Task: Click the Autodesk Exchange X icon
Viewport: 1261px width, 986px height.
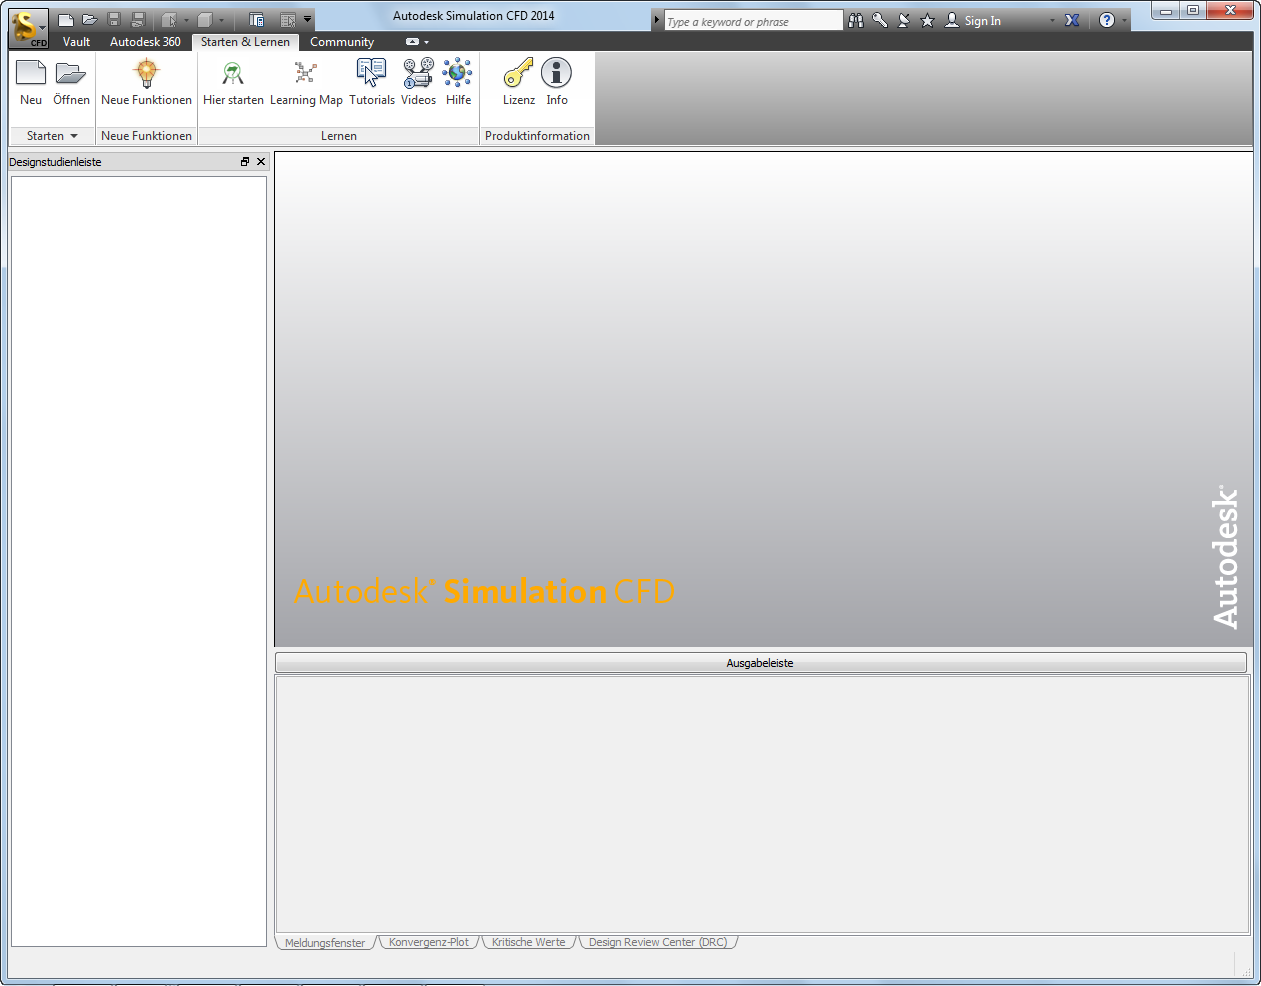Action: click(x=1072, y=21)
